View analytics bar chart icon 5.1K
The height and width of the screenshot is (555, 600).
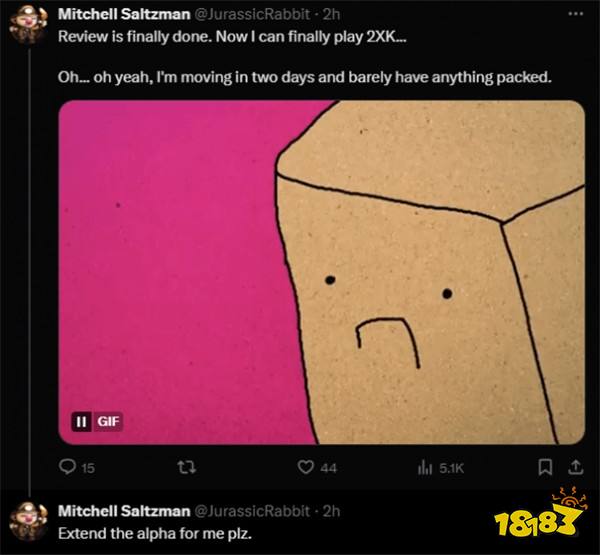tap(425, 467)
